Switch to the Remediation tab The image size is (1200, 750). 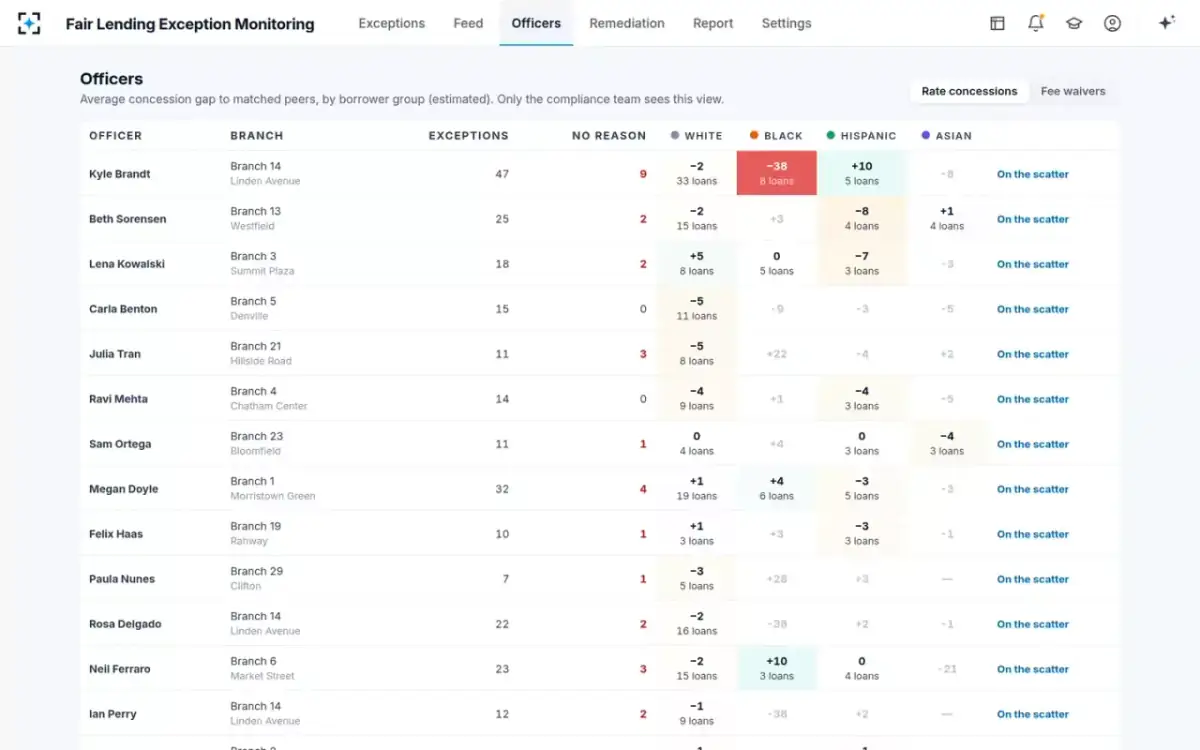[627, 23]
